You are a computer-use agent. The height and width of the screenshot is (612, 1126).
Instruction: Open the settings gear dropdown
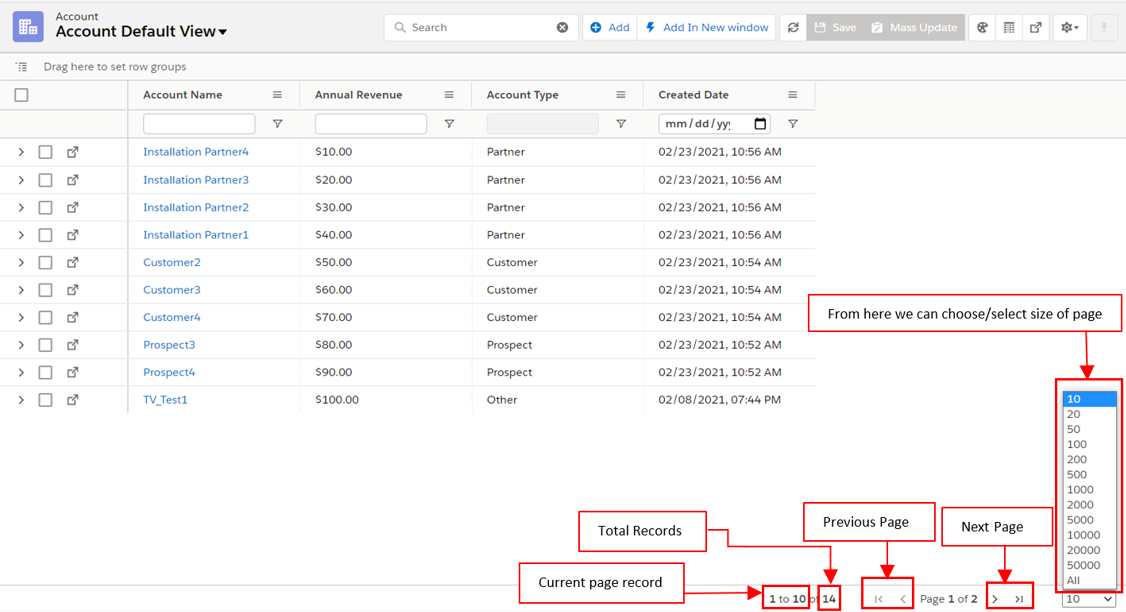pyautogui.click(x=1069, y=28)
